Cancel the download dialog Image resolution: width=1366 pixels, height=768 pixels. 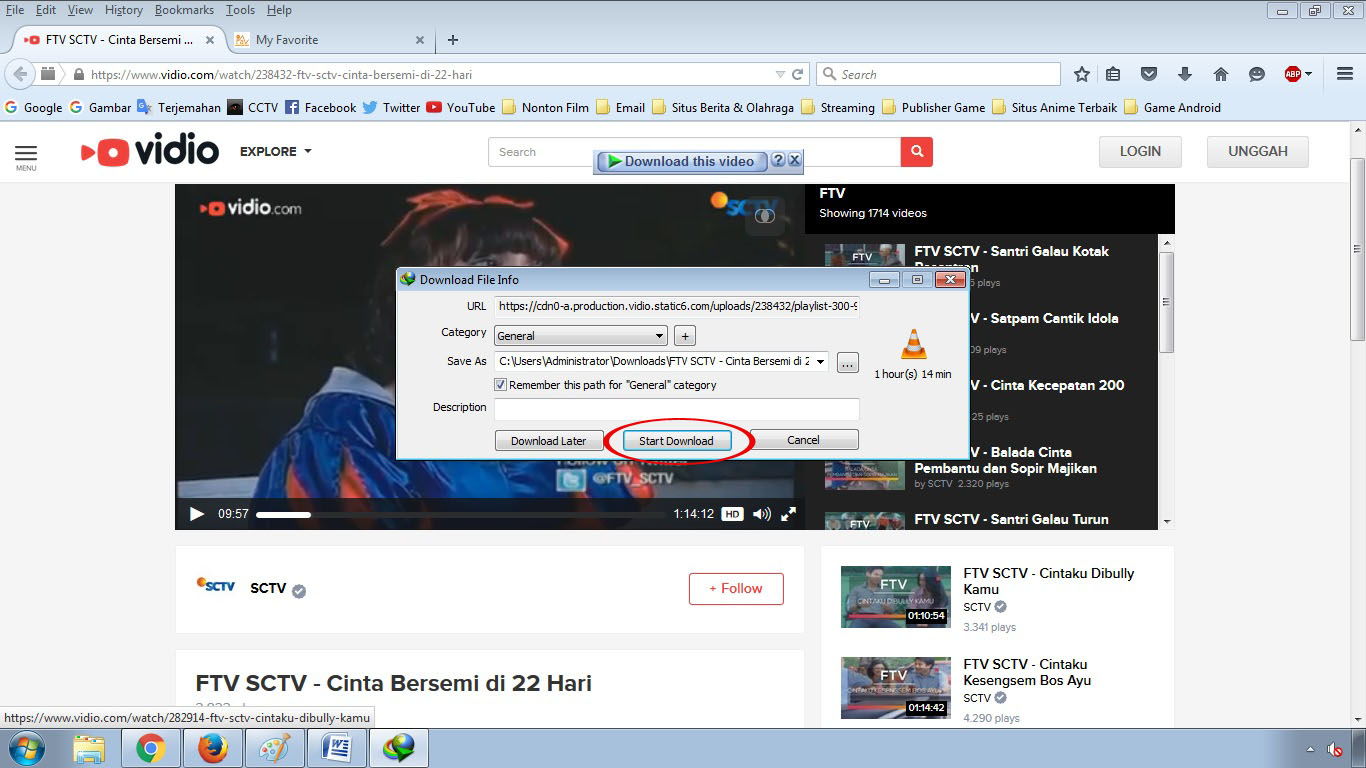click(x=804, y=440)
